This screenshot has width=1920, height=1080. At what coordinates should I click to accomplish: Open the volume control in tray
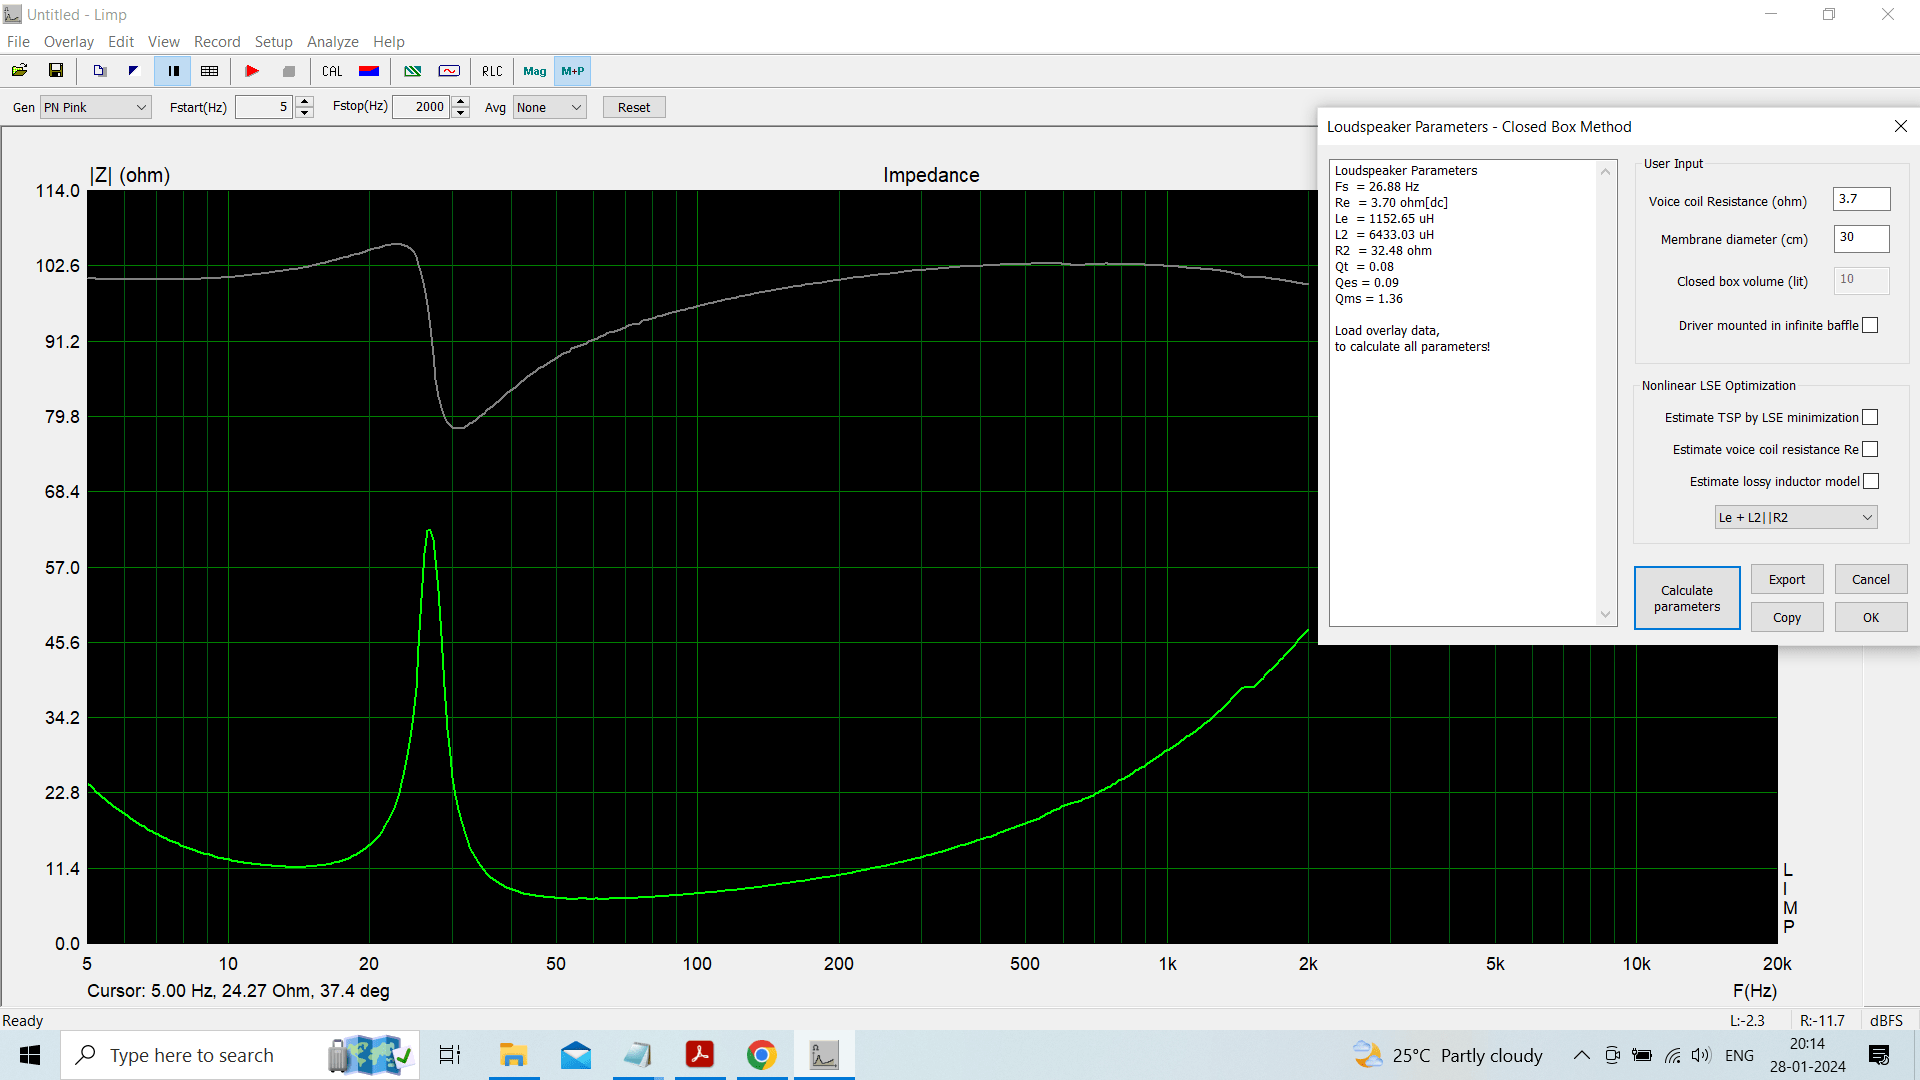tap(1701, 1055)
